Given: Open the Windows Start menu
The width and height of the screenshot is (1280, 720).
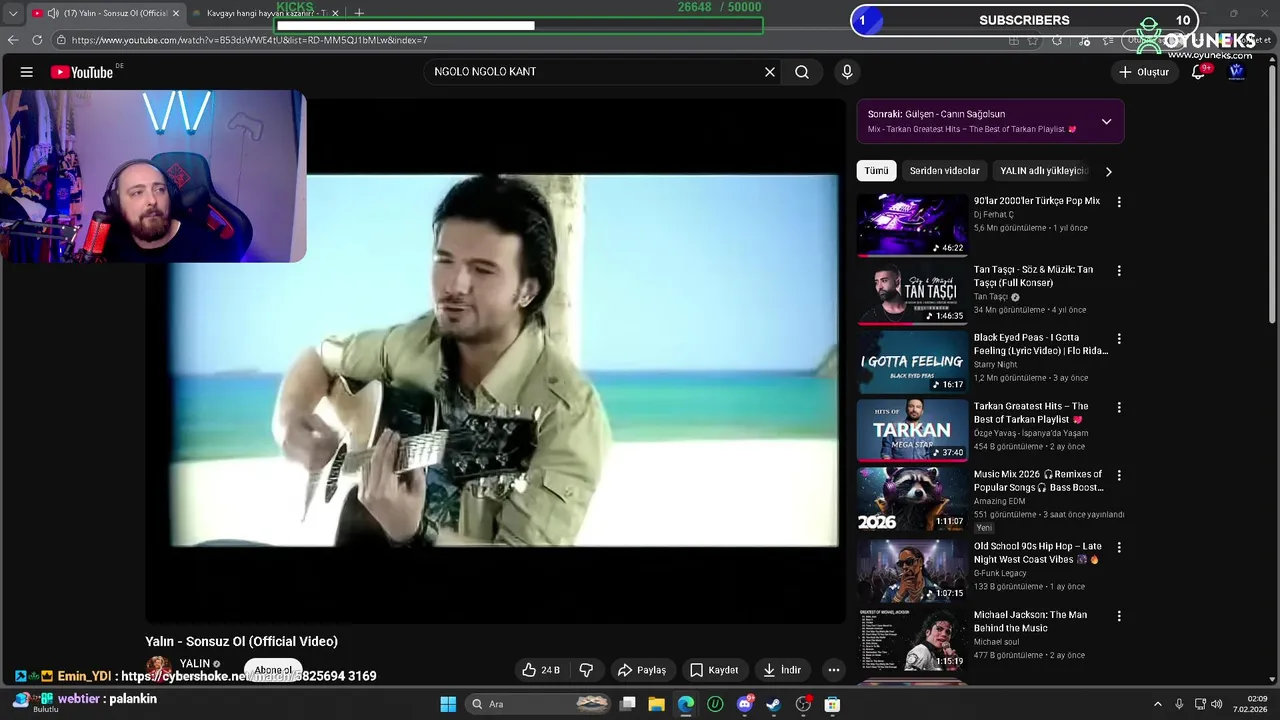Looking at the screenshot, I should pos(448,704).
